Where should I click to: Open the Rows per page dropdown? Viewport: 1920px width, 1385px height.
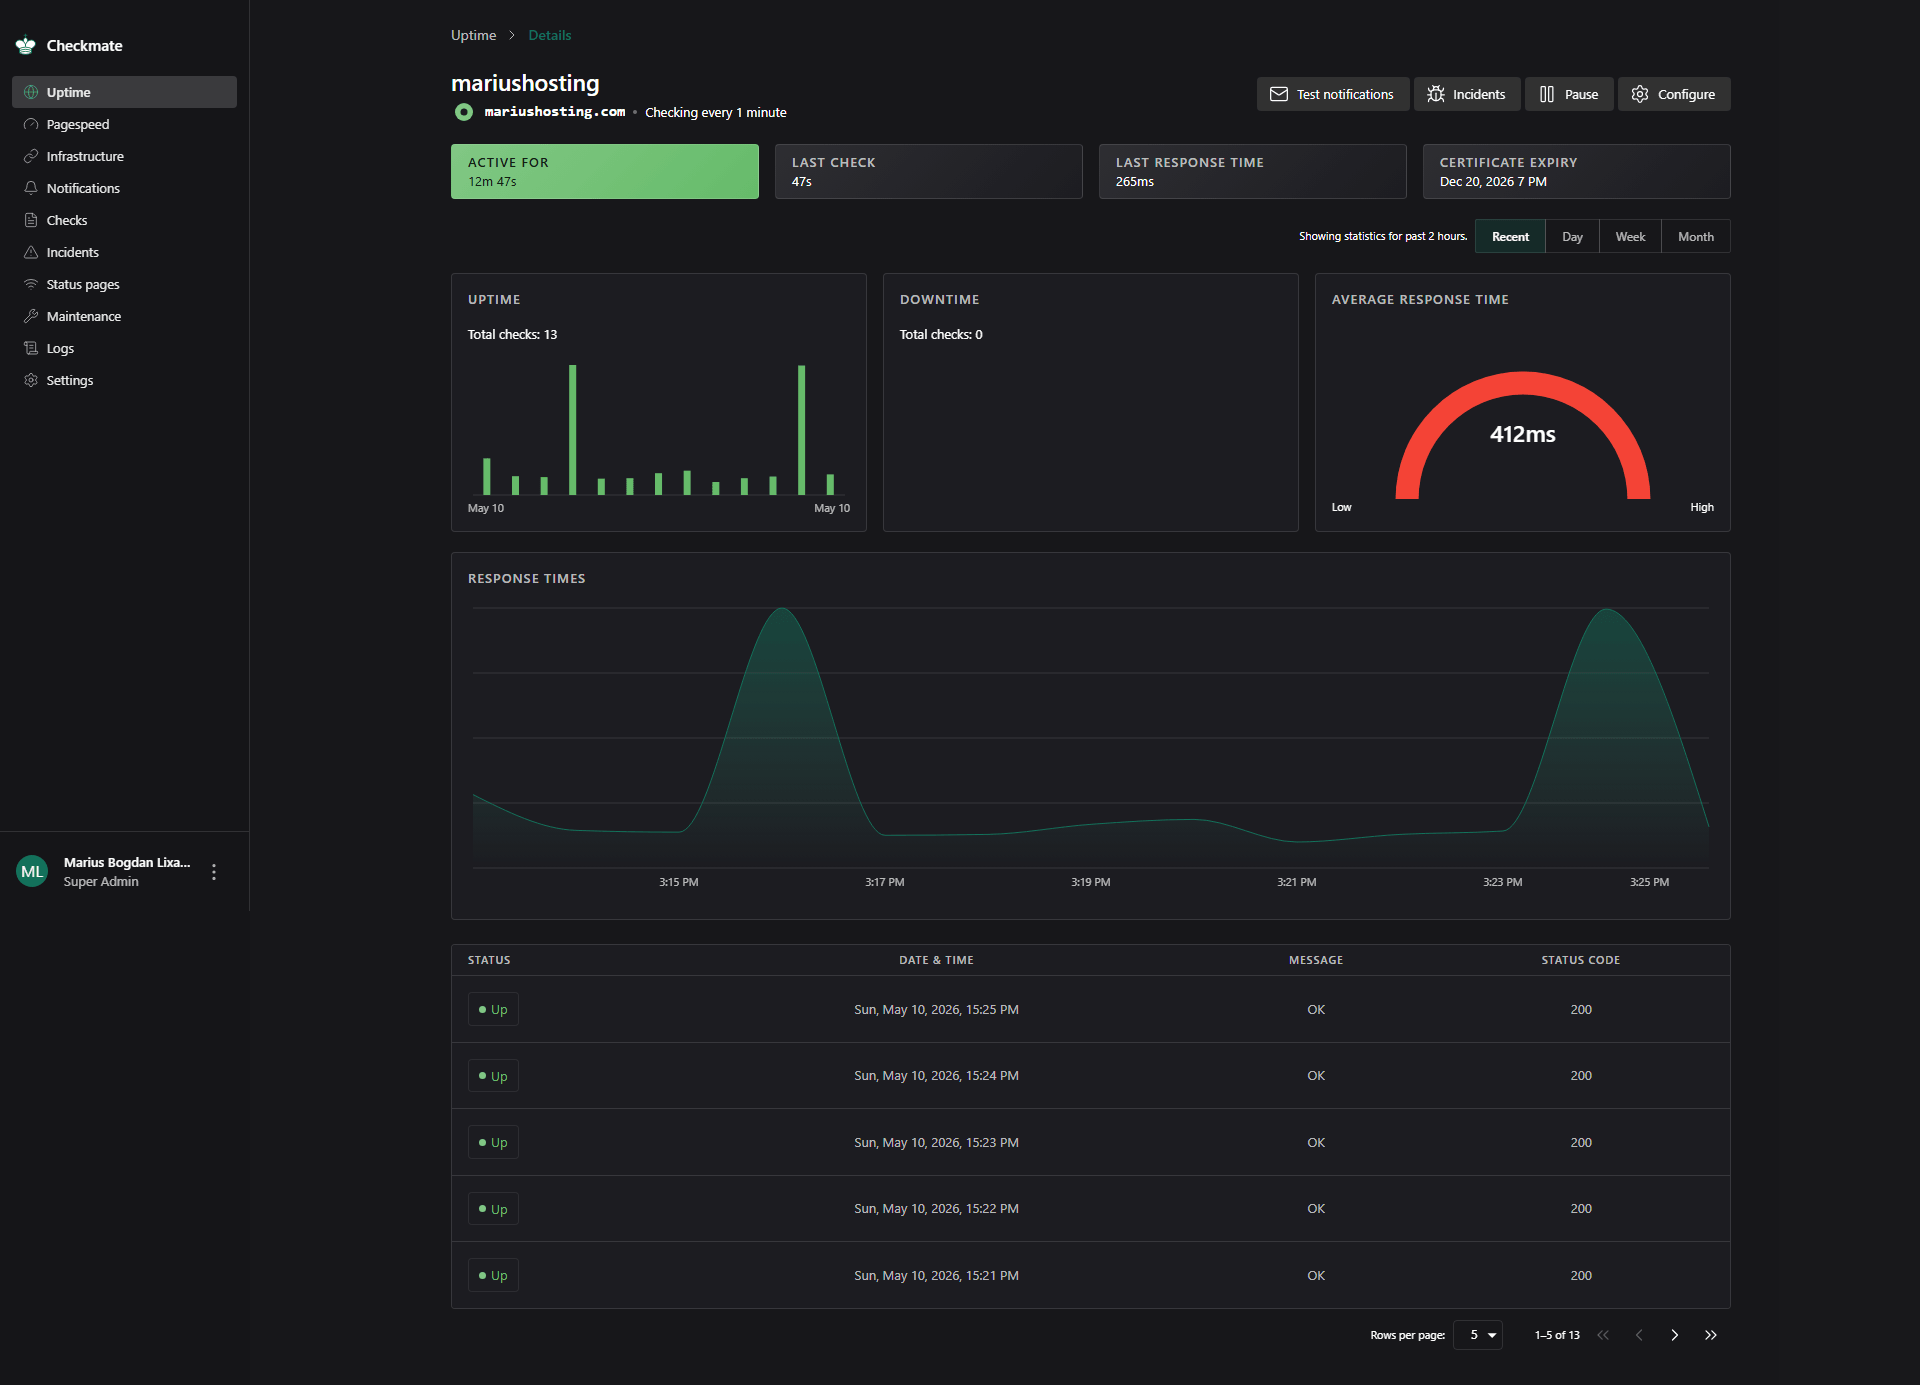[1479, 1335]
